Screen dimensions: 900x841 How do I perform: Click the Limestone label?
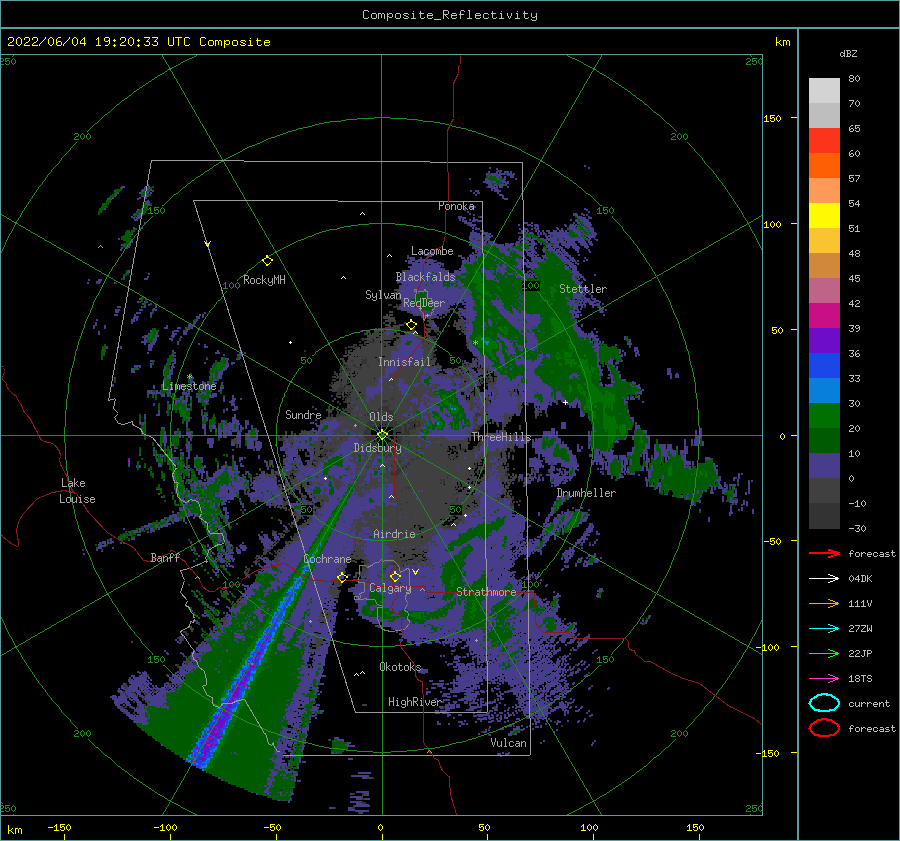click(189, 386)
